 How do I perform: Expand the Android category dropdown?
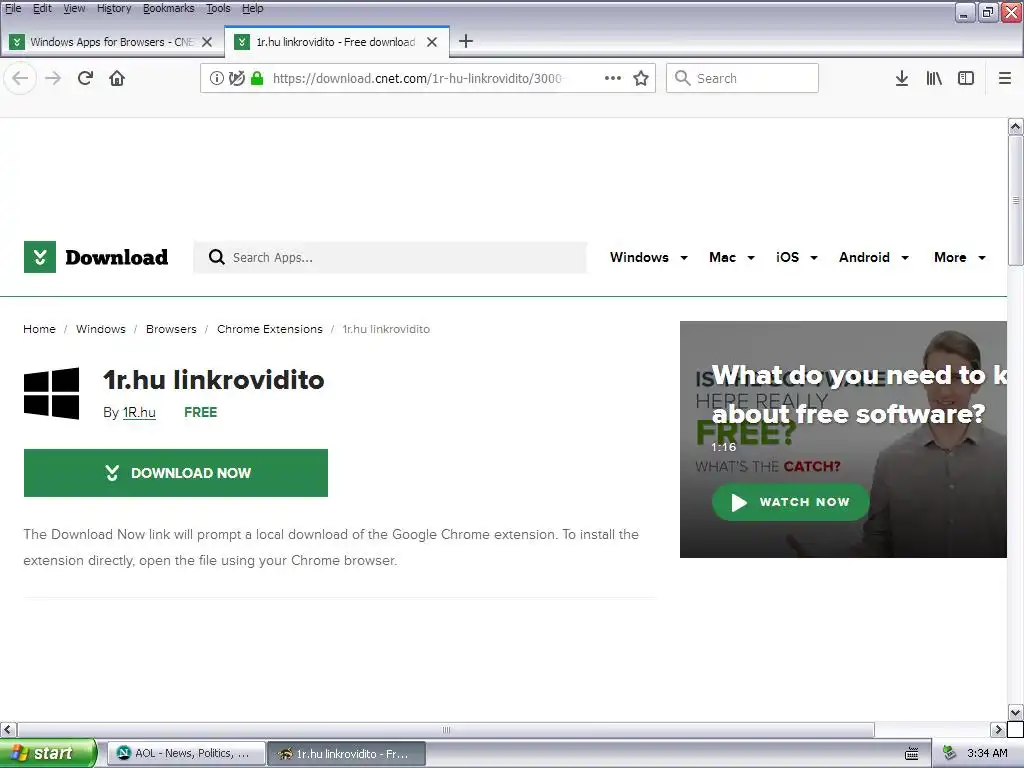[874, 257]
